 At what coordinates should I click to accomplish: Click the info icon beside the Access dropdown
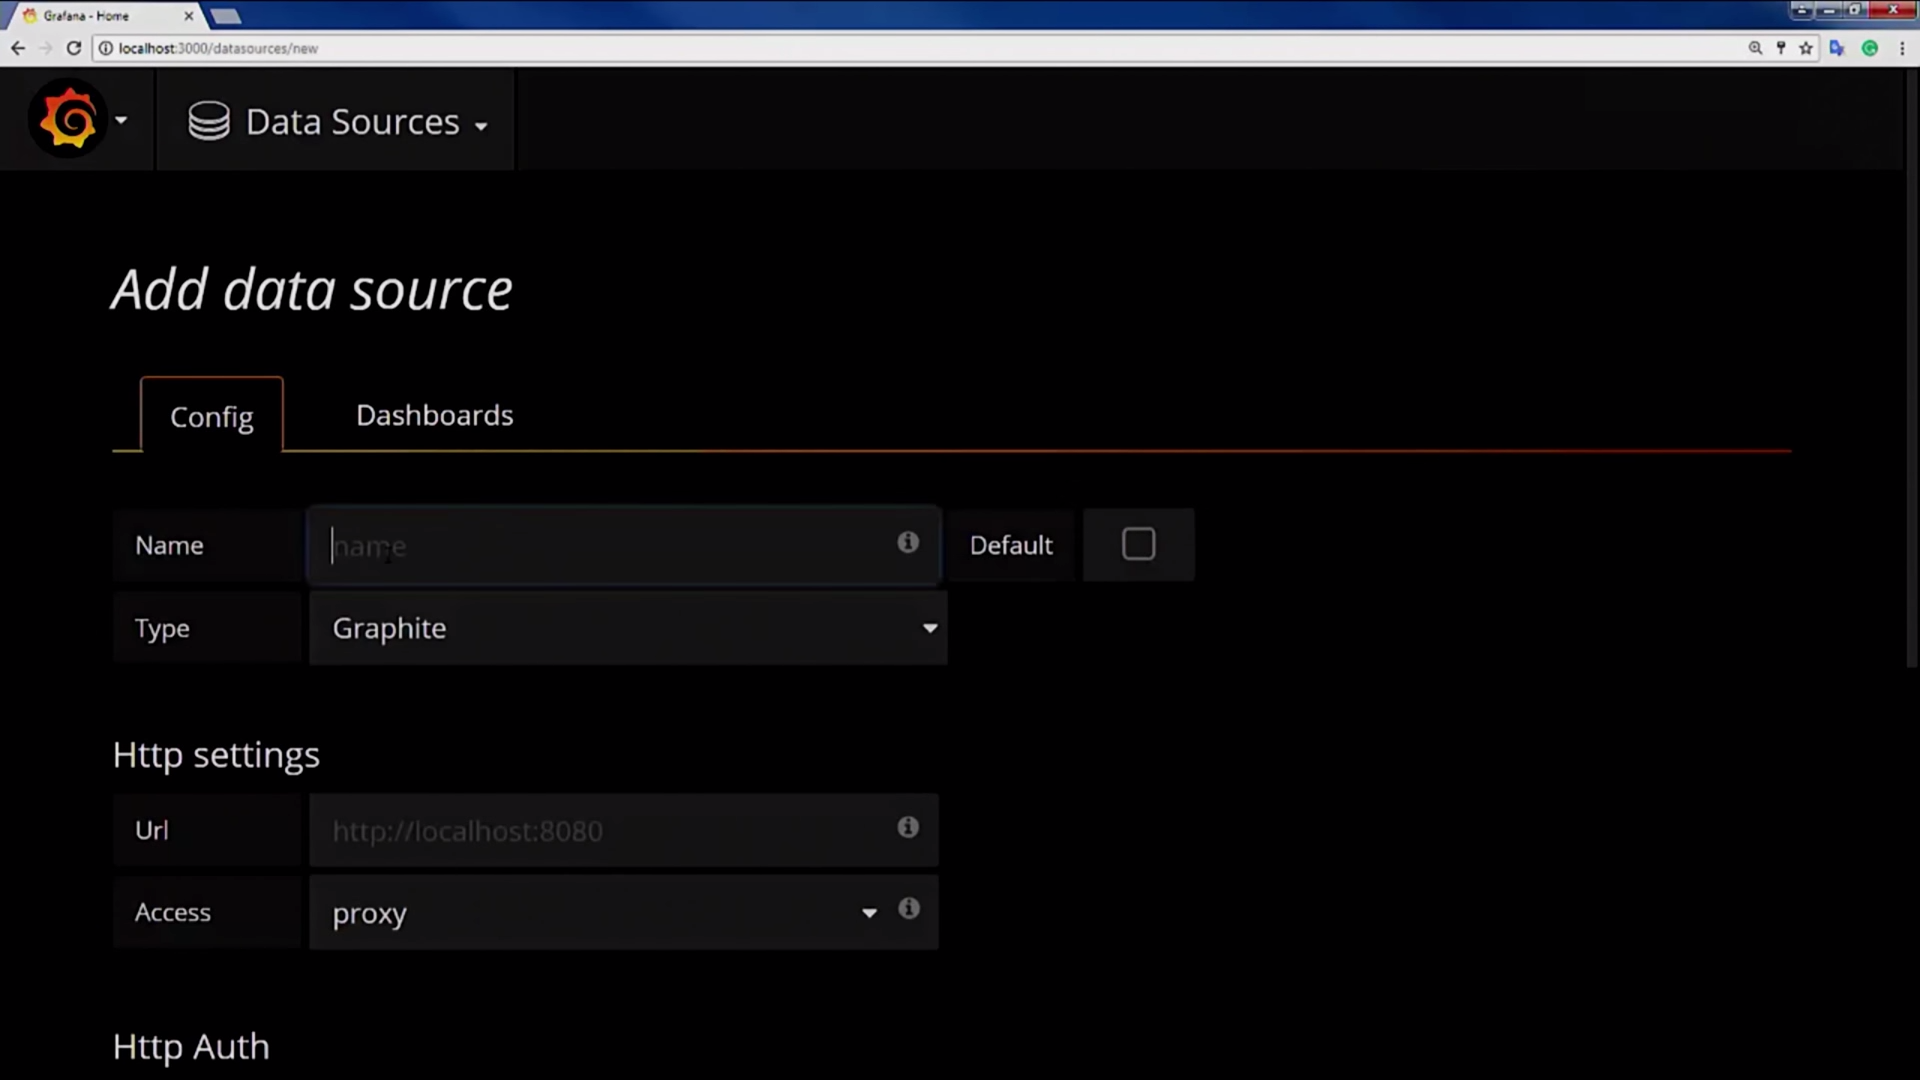pyautogui.click(x=908, y=908)
